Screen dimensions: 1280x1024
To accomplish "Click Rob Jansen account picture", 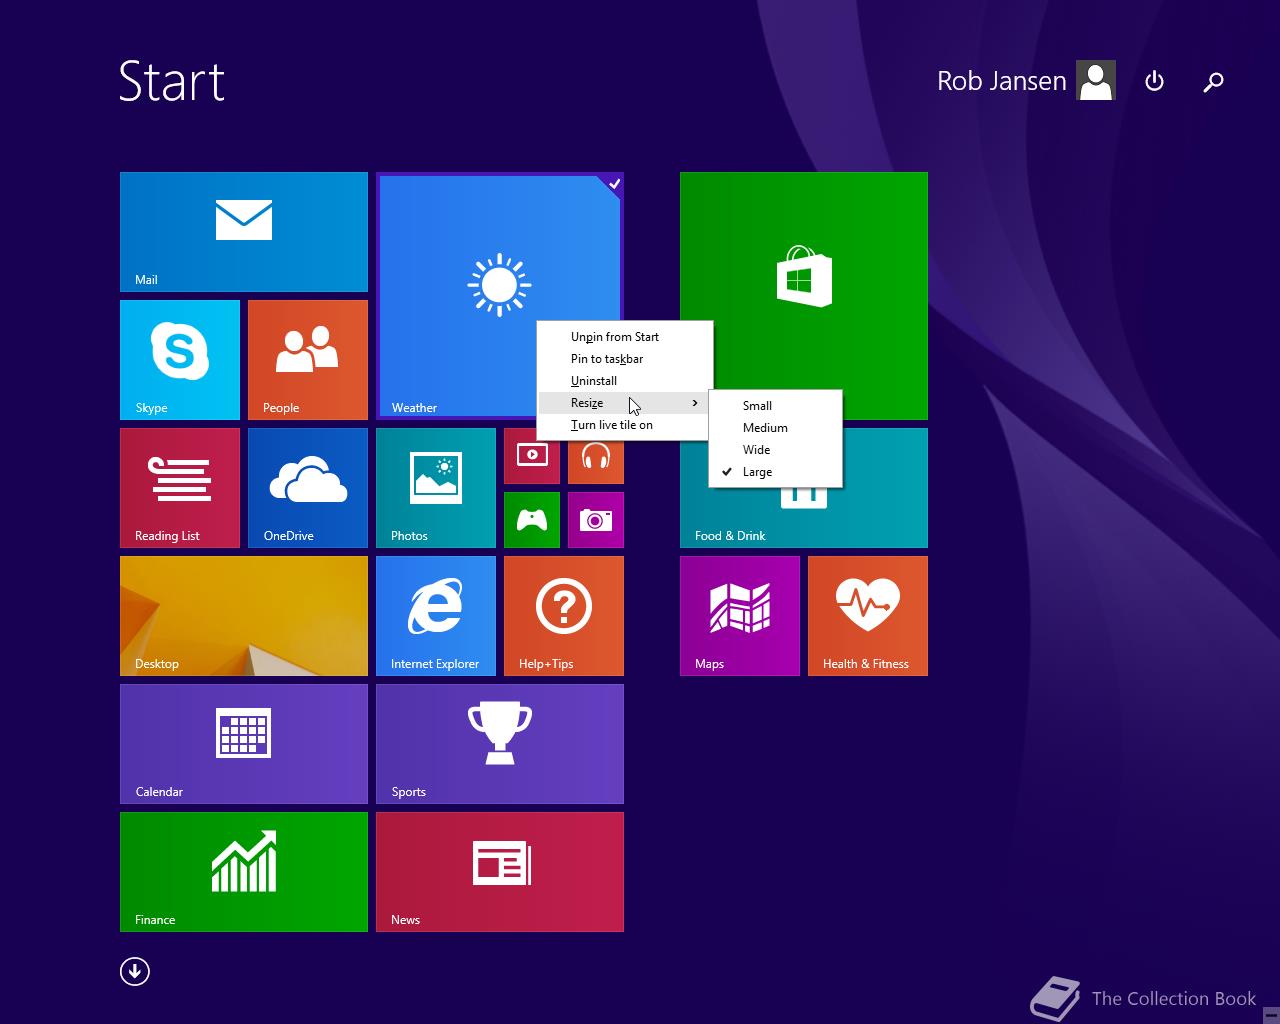I will [1096, 81].
